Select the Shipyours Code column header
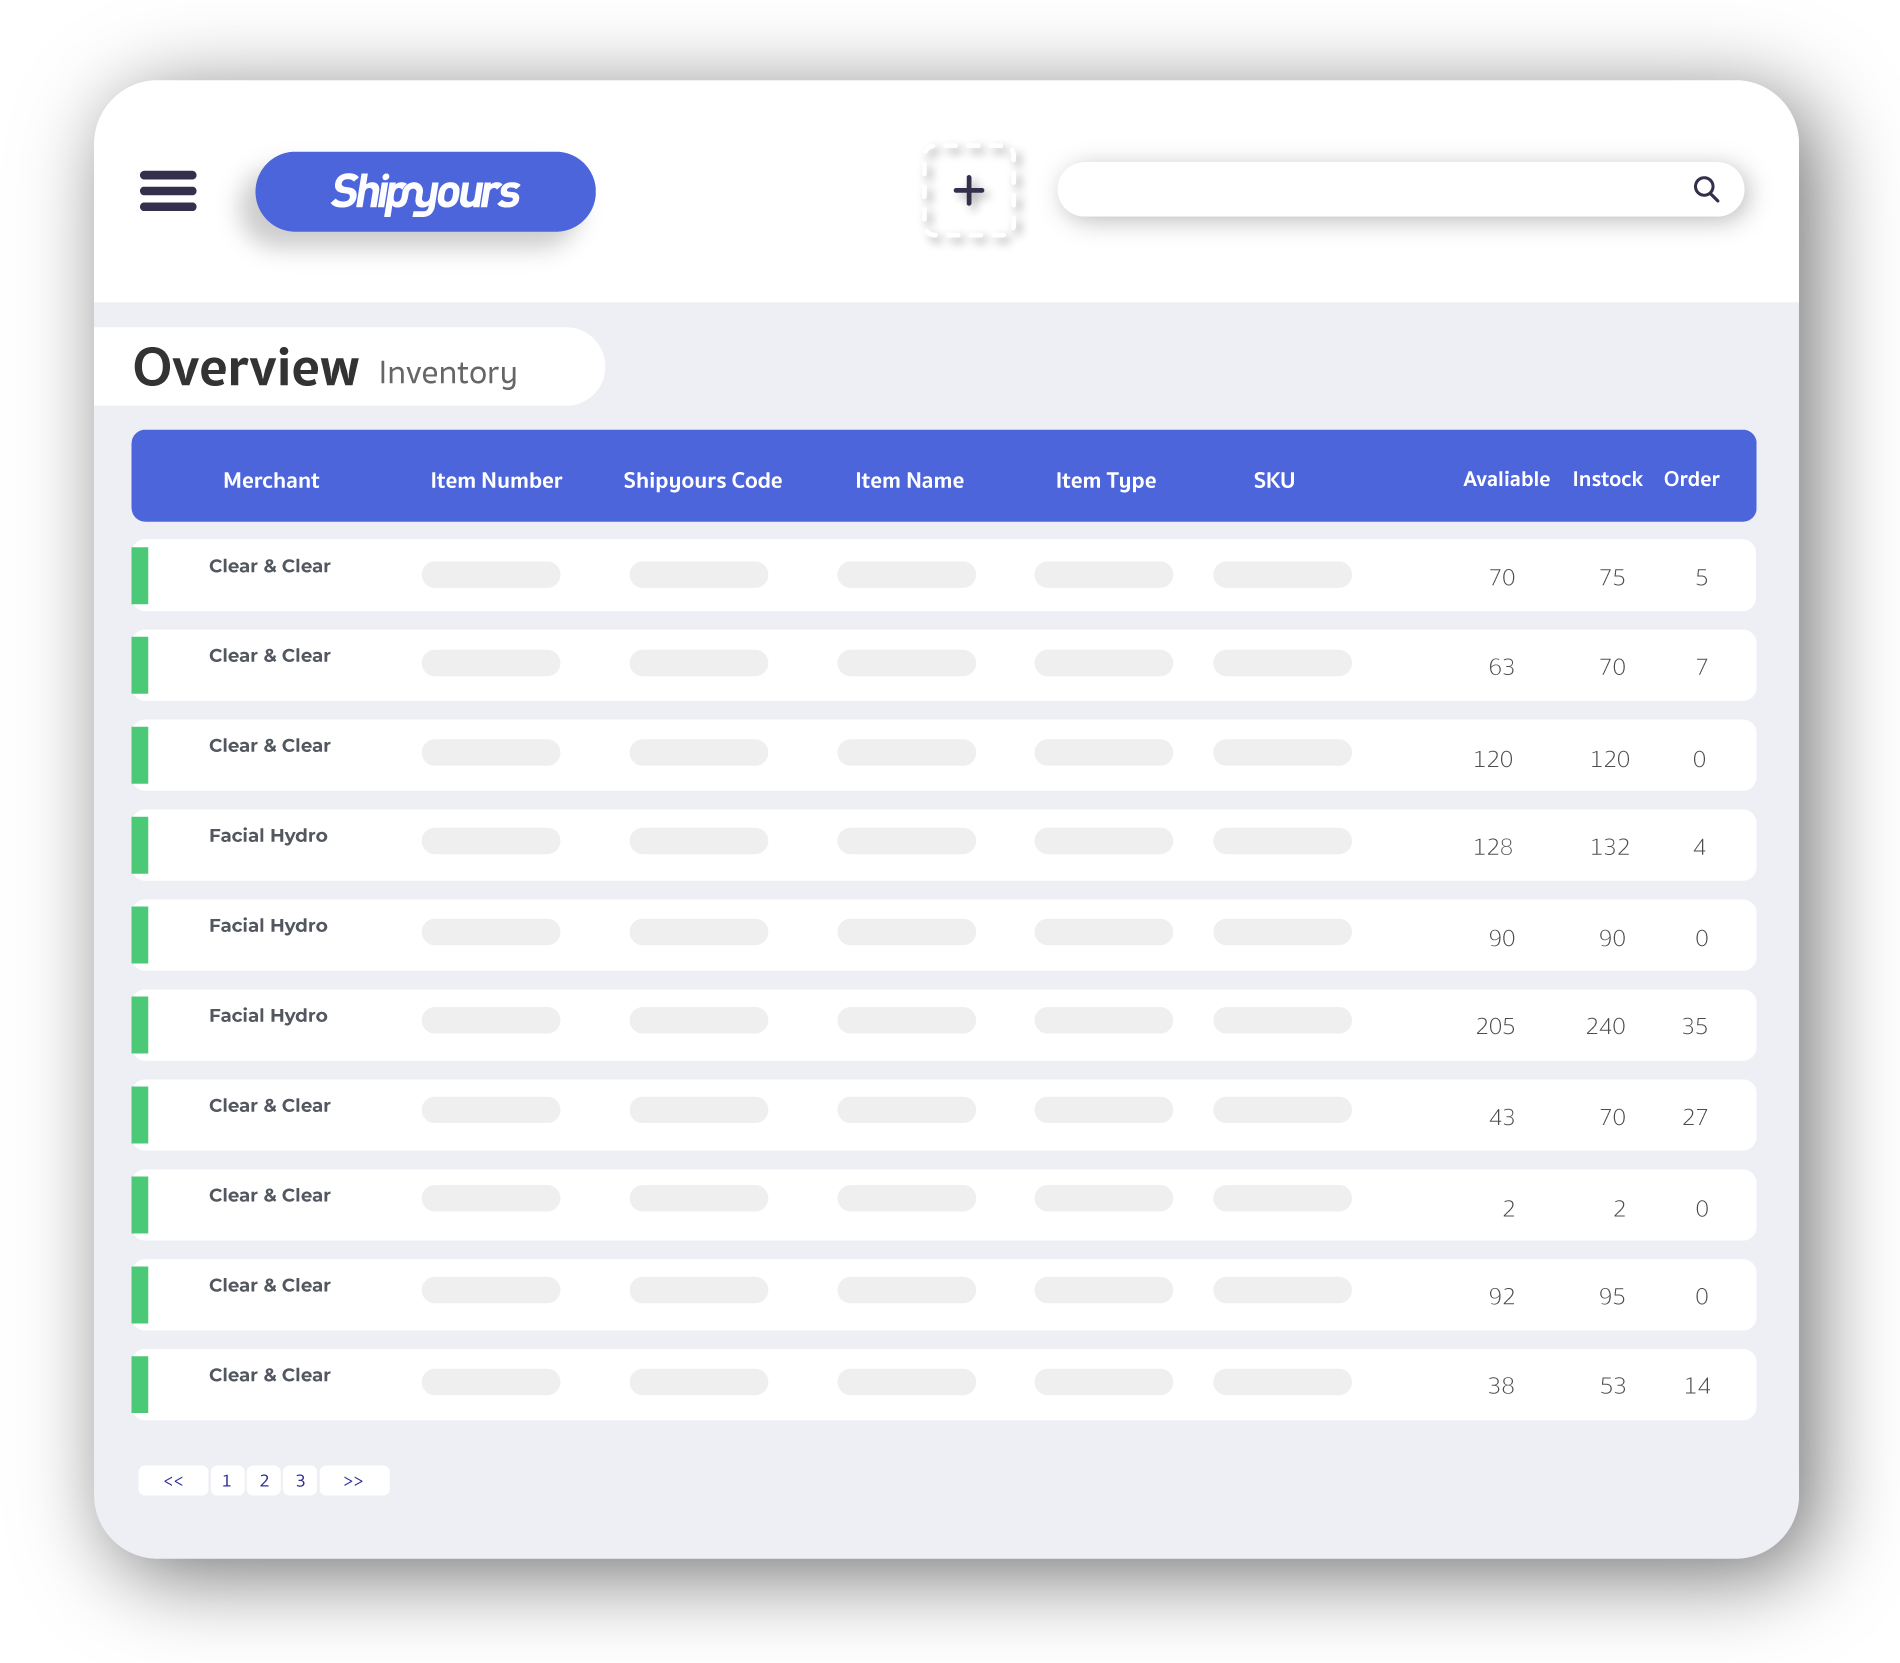 pos(702,480)
